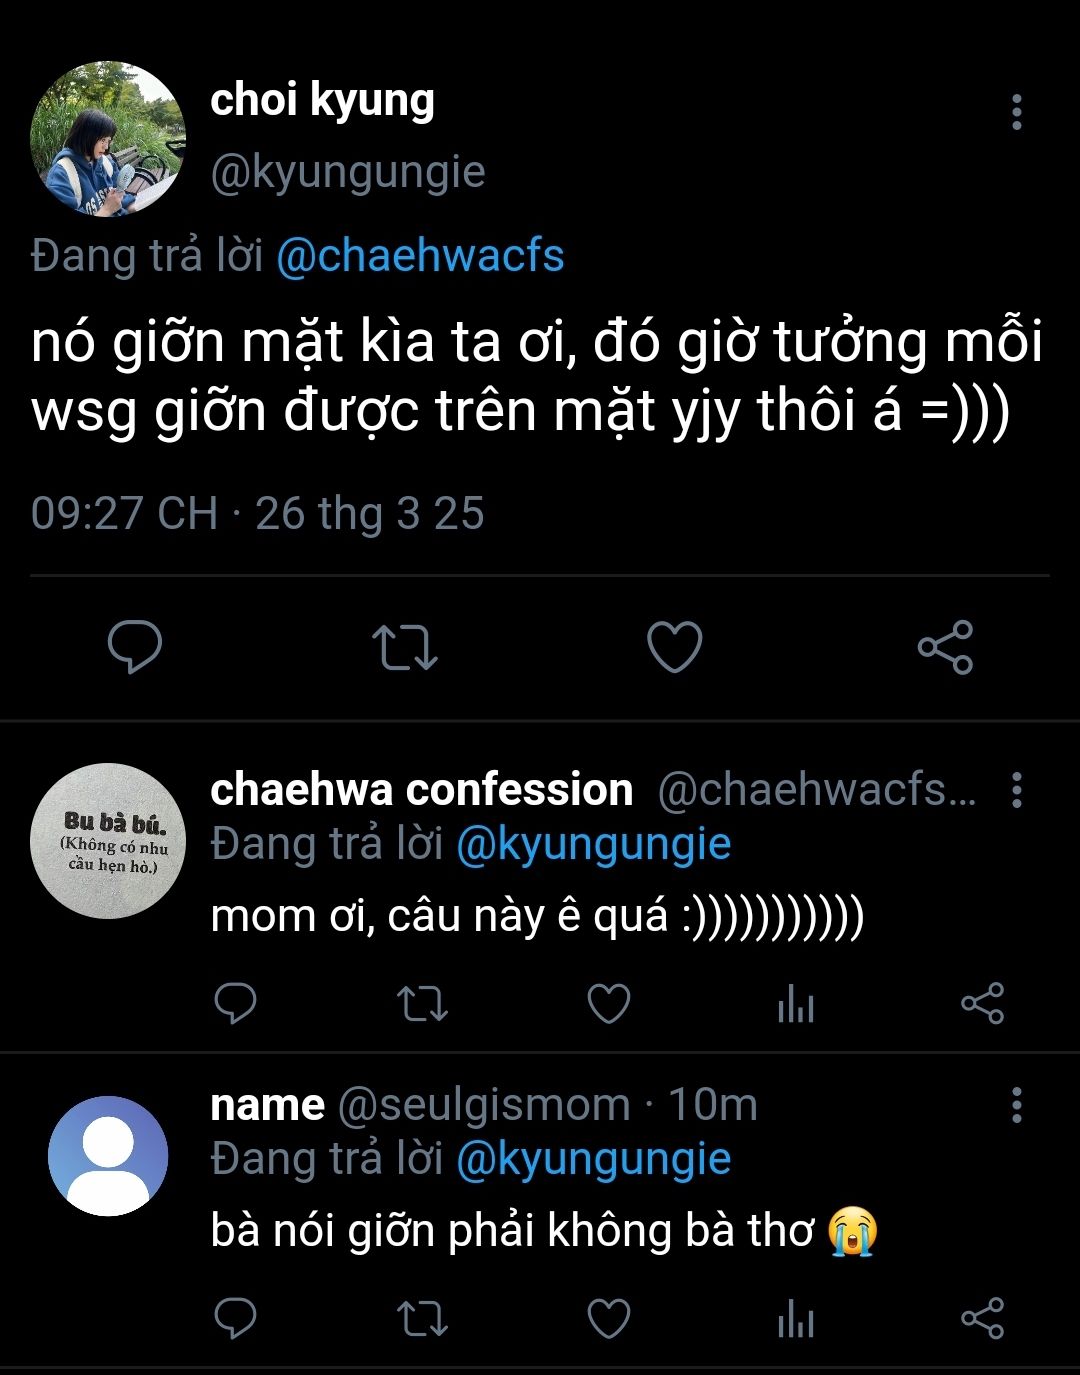This screenshot has width=1080, height=1375.
Task: Retweet choi kyung's main tweet
Action: pos(404,647)
